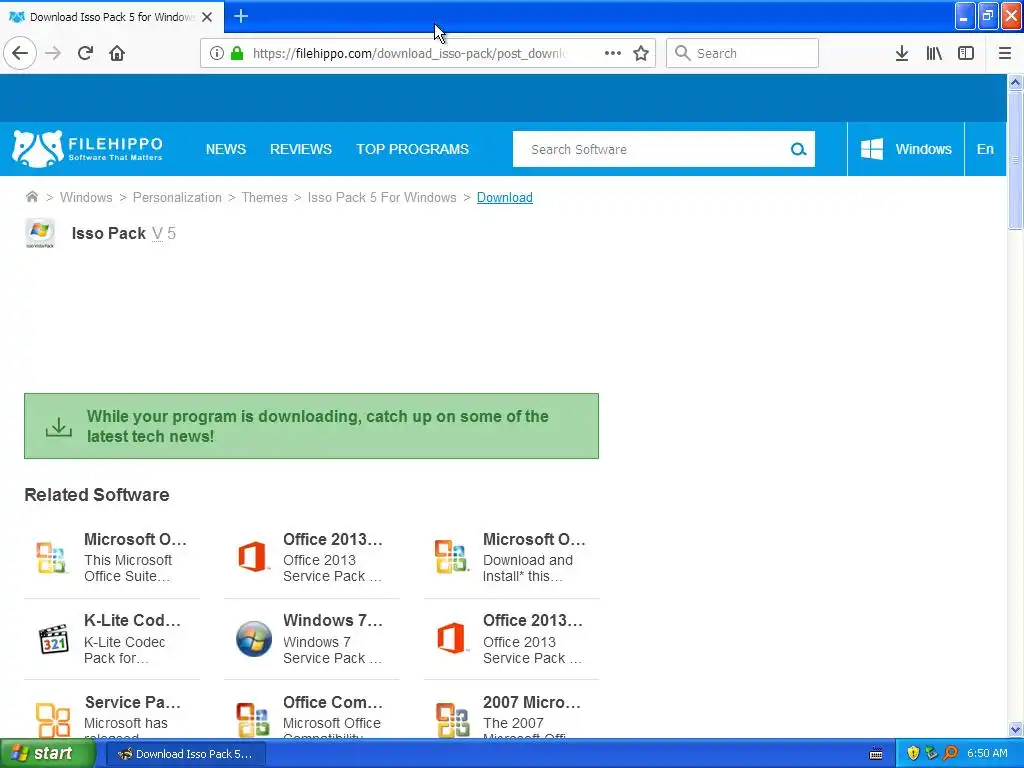Click the scrollbar up arrow
The width and height of the screenshot is (1024, 768).
coord(1015,82)
